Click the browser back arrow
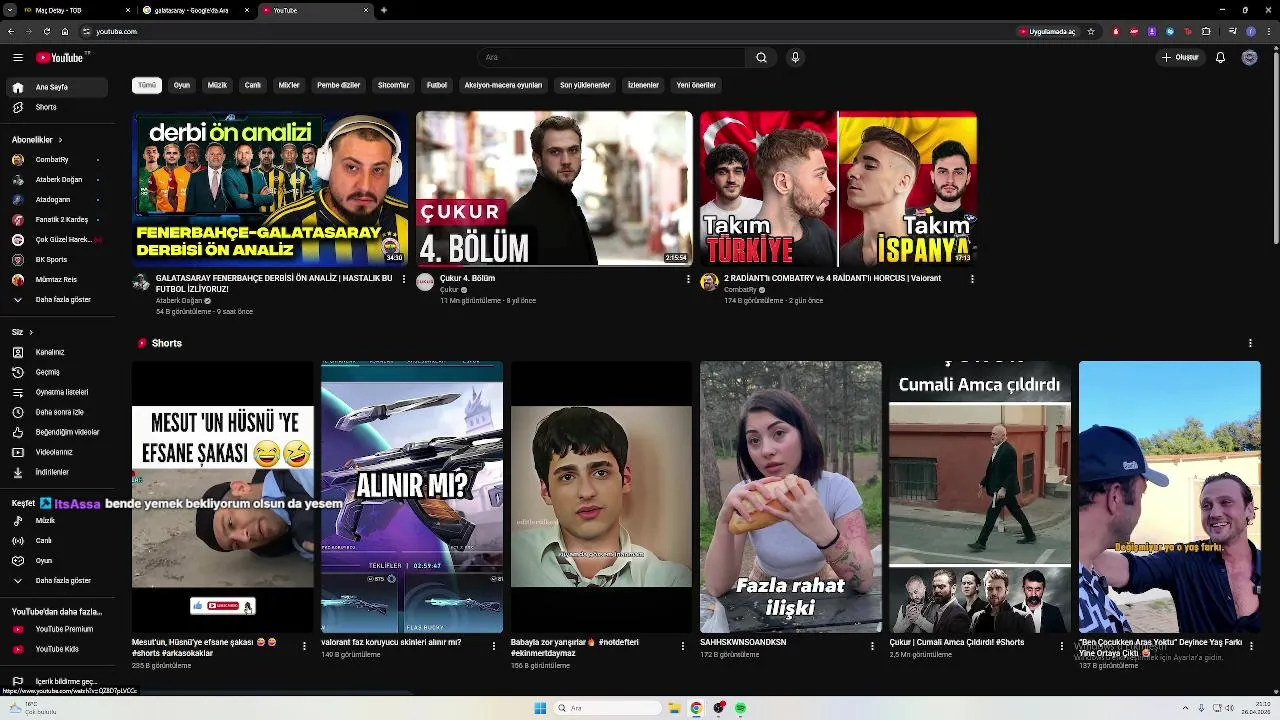1280x720 pixels. pos(10,31)
